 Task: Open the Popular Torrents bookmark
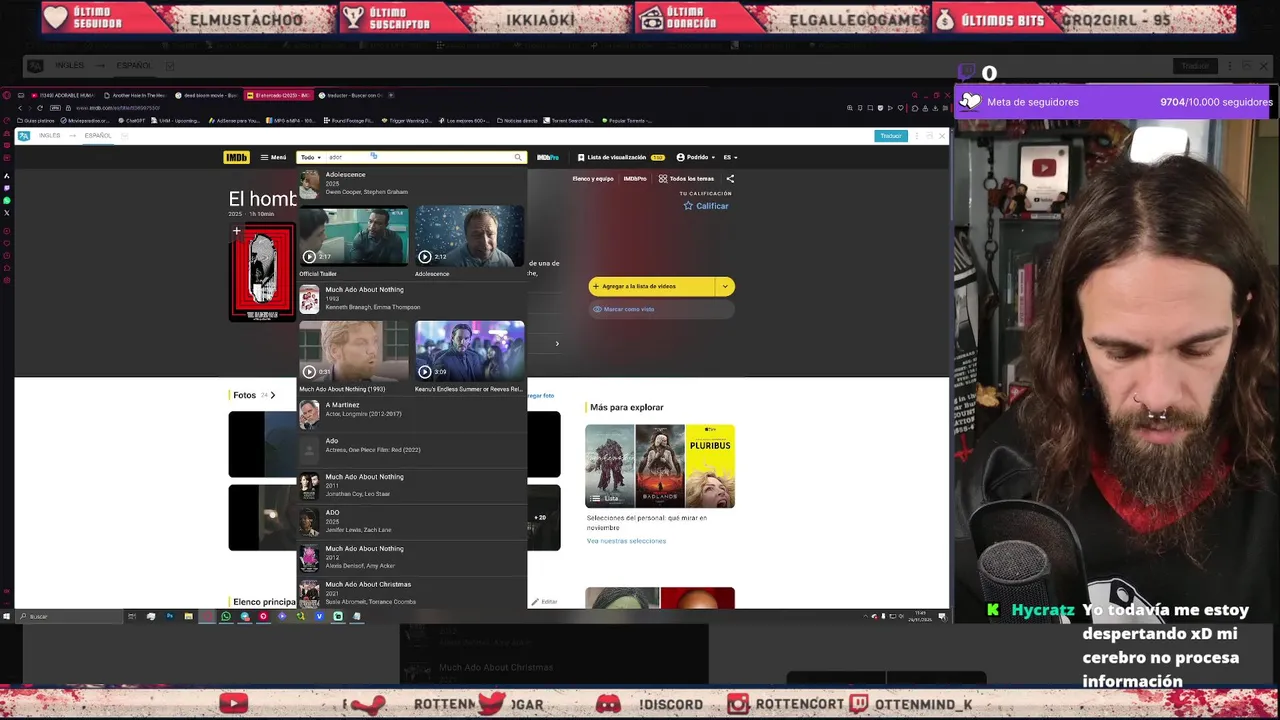click(x=627, y=121)
